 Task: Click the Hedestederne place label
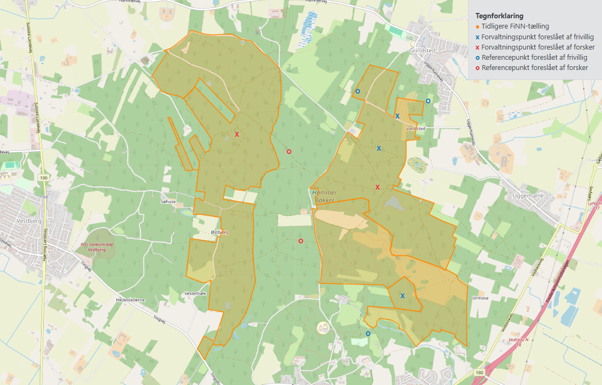click(x=131, y=300)
